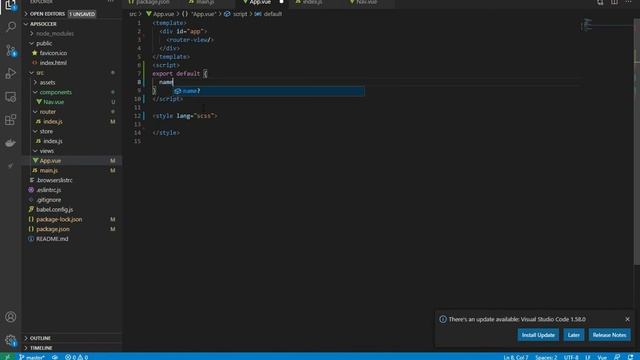Click the Vue language mode indicator

click(x=602, y=357)
